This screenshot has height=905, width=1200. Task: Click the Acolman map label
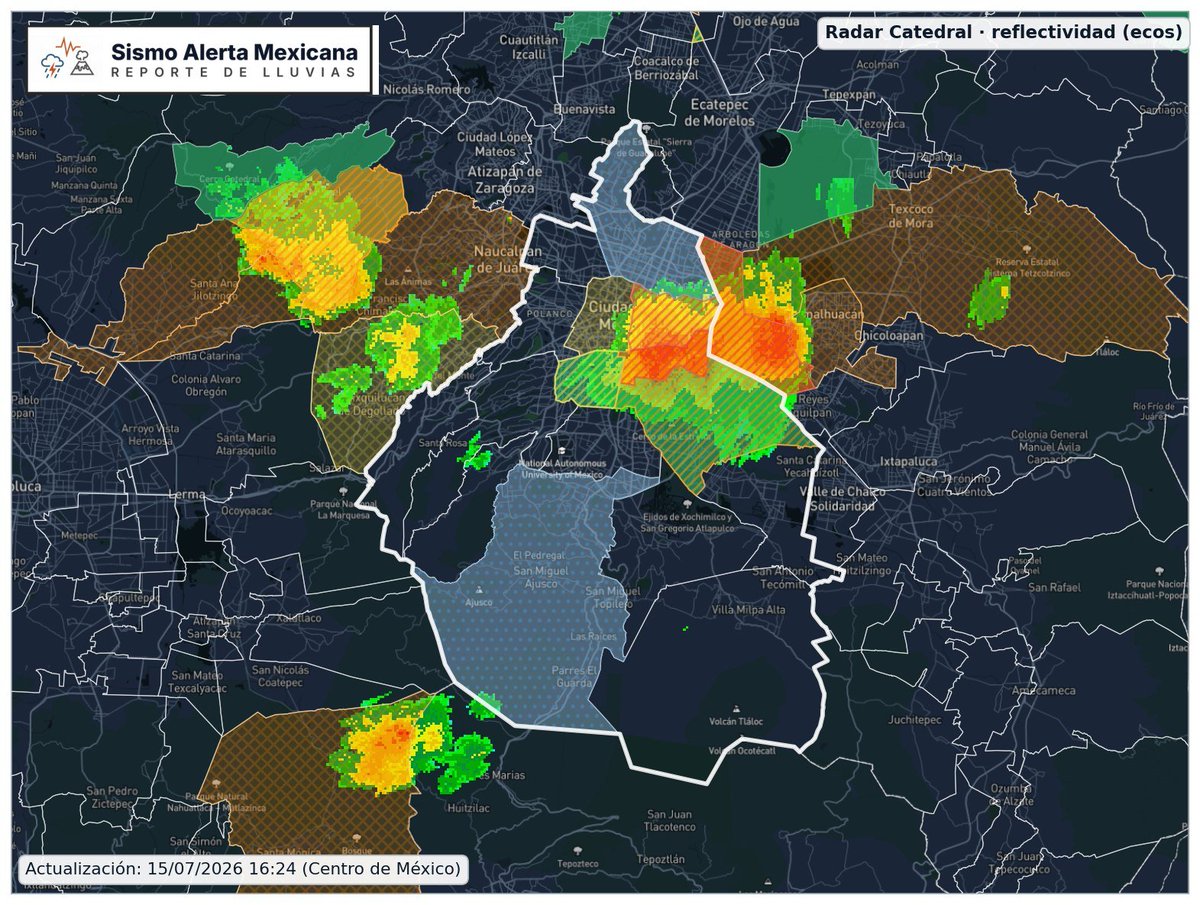[878, 64]
